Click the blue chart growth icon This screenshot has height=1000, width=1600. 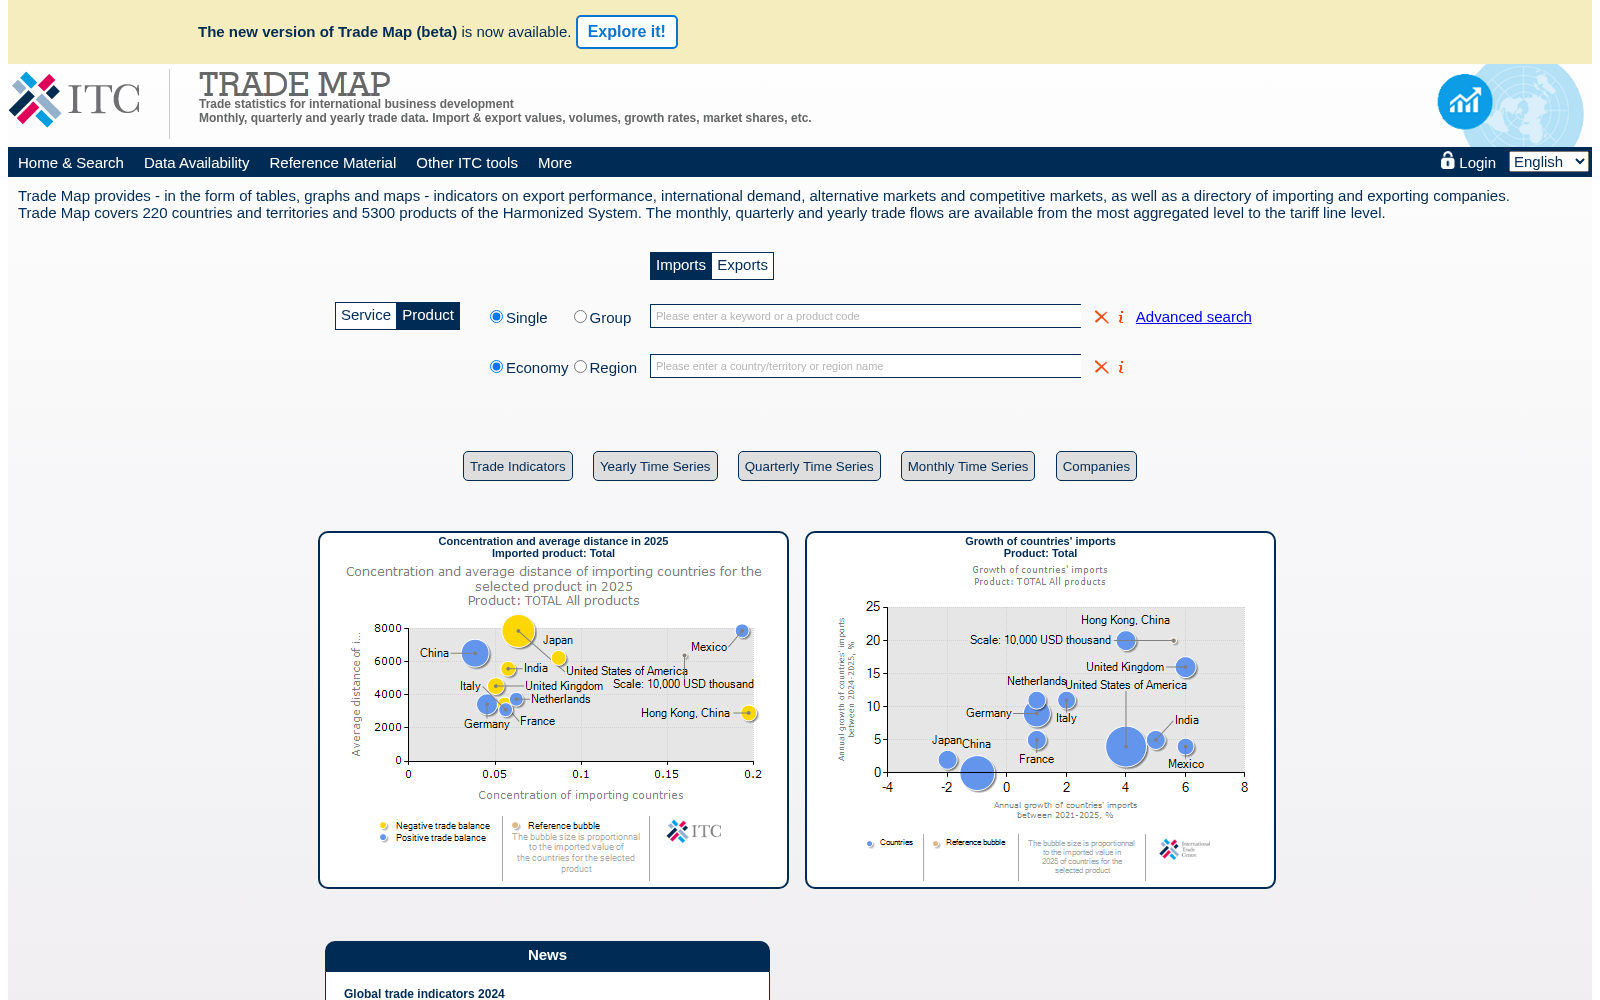click(1465, 101)
